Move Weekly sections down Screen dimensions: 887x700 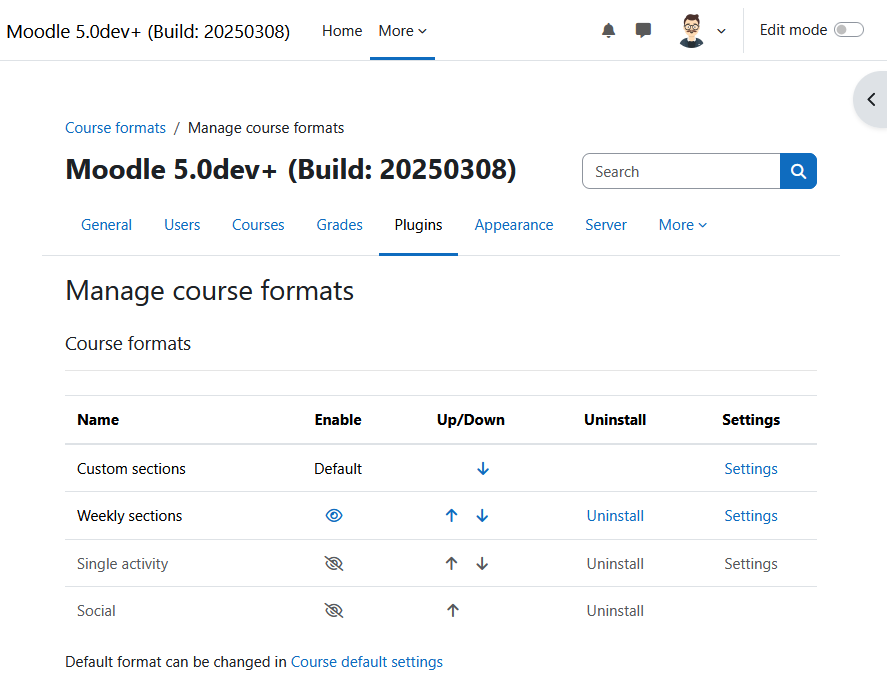pos(482,516)
